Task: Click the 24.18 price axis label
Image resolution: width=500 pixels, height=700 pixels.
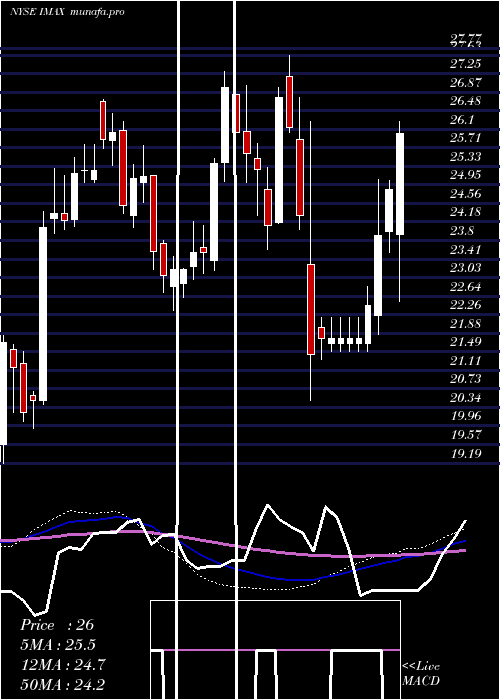Action: click(465, 212)
